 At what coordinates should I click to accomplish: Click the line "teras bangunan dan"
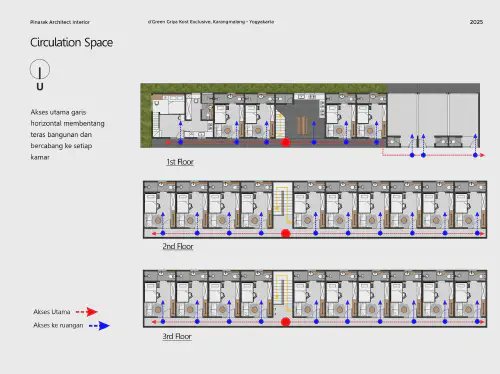pyautogui.click(x=61, y=135)
